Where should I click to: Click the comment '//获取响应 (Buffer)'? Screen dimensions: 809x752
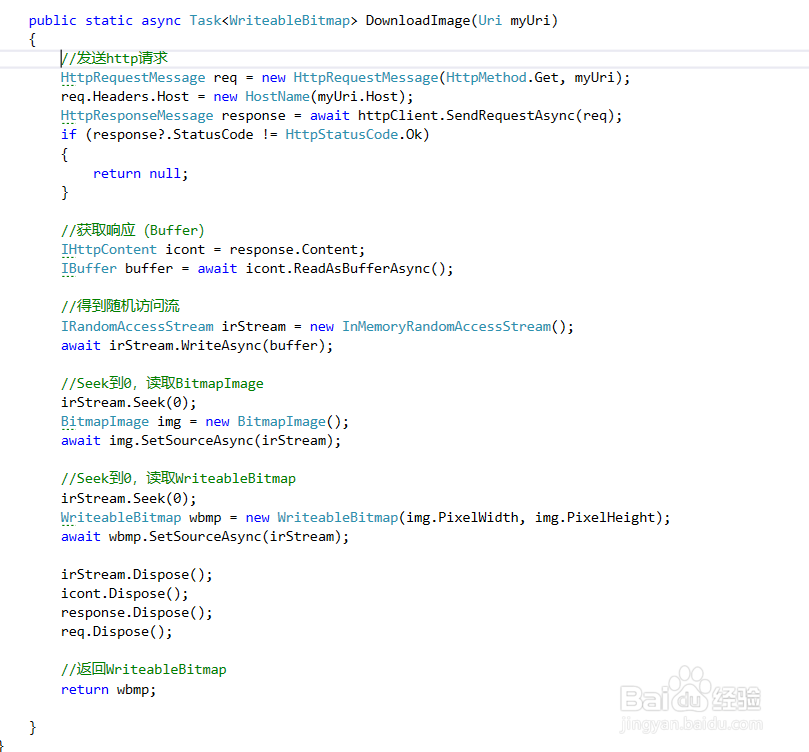133,231
